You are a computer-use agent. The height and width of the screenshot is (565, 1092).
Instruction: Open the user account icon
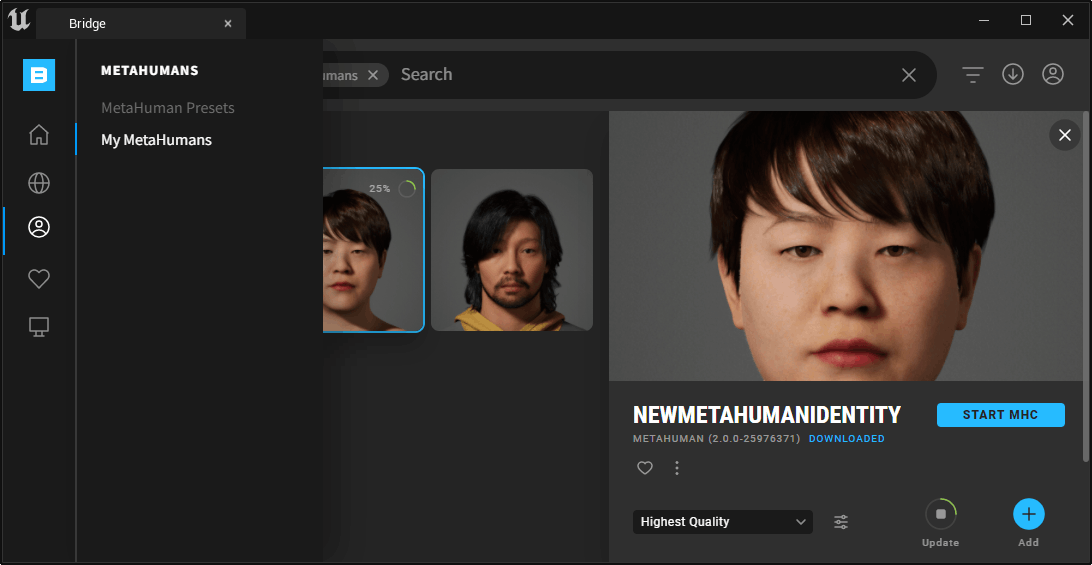click(x=1053, y=74)
